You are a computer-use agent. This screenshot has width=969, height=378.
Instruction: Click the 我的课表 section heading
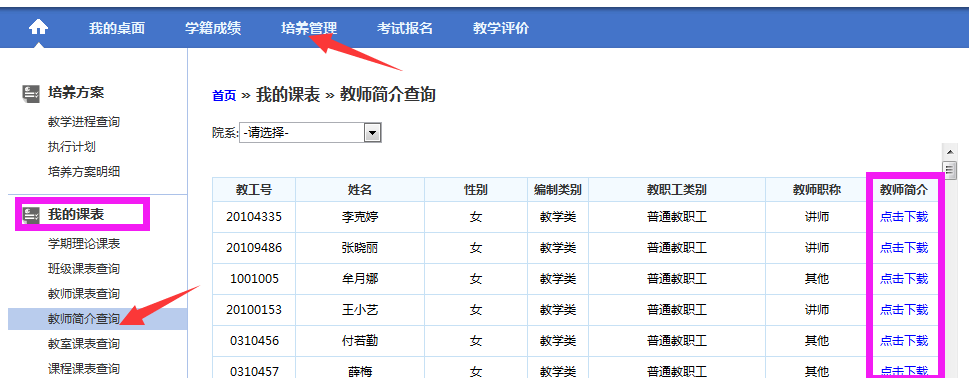click(x=76, y=214)
